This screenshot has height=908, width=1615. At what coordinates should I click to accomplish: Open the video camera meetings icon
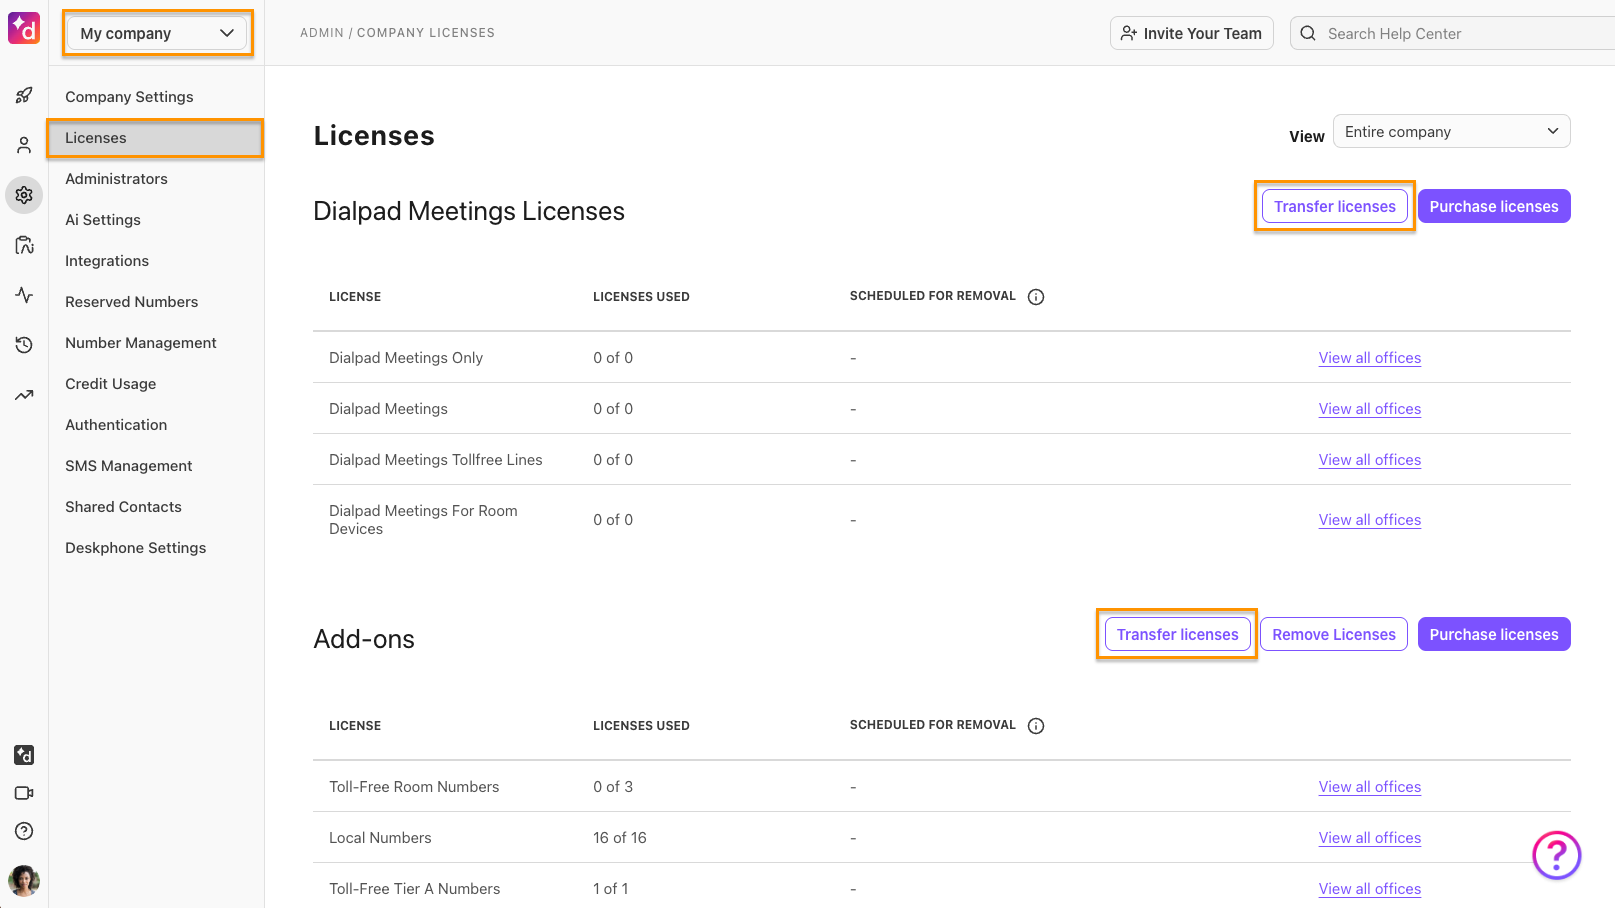(x=24, y=793)
